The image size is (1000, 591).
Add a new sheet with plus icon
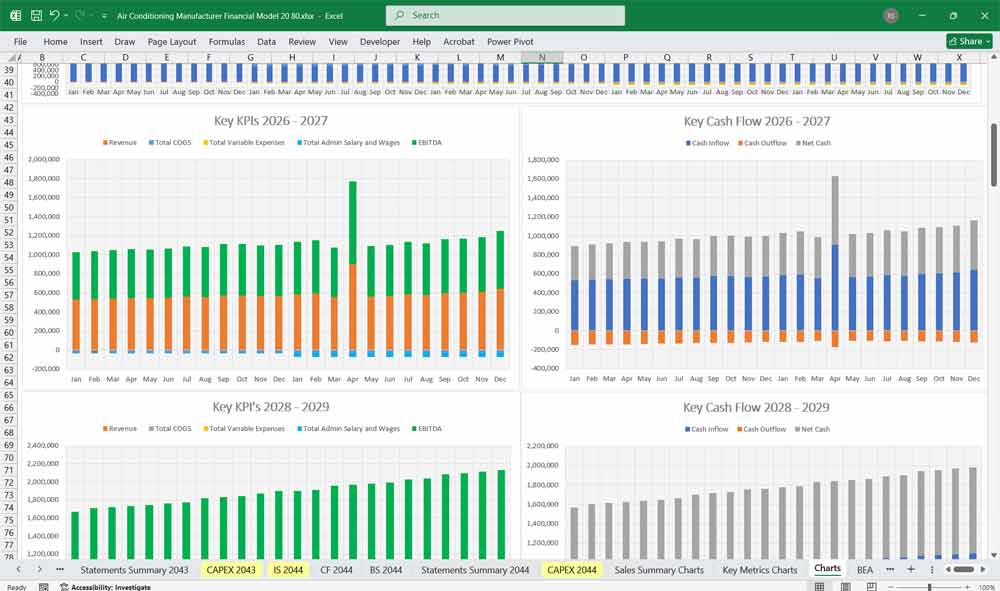pos(910,569)
